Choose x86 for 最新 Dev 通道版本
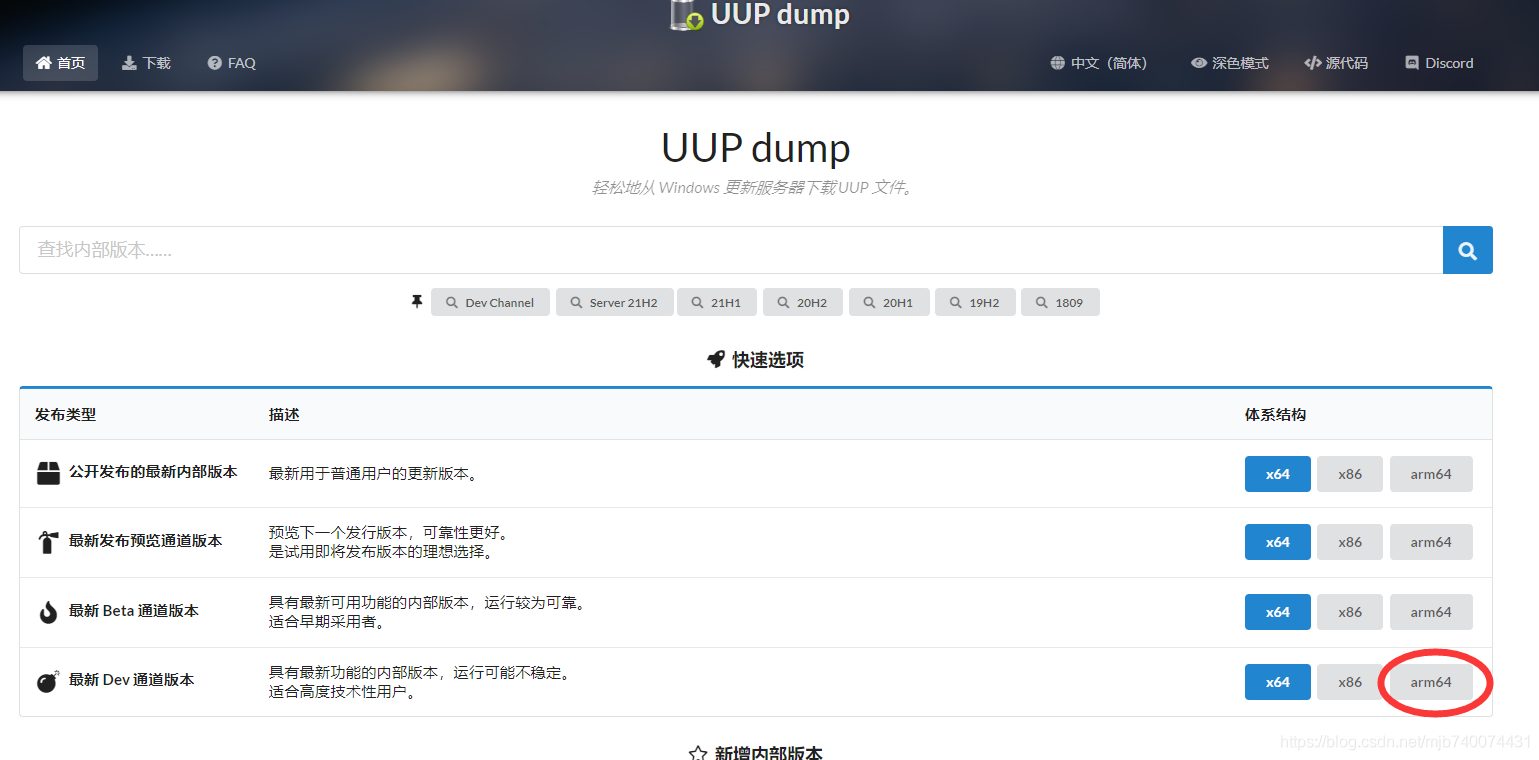 pos(1350,682)
